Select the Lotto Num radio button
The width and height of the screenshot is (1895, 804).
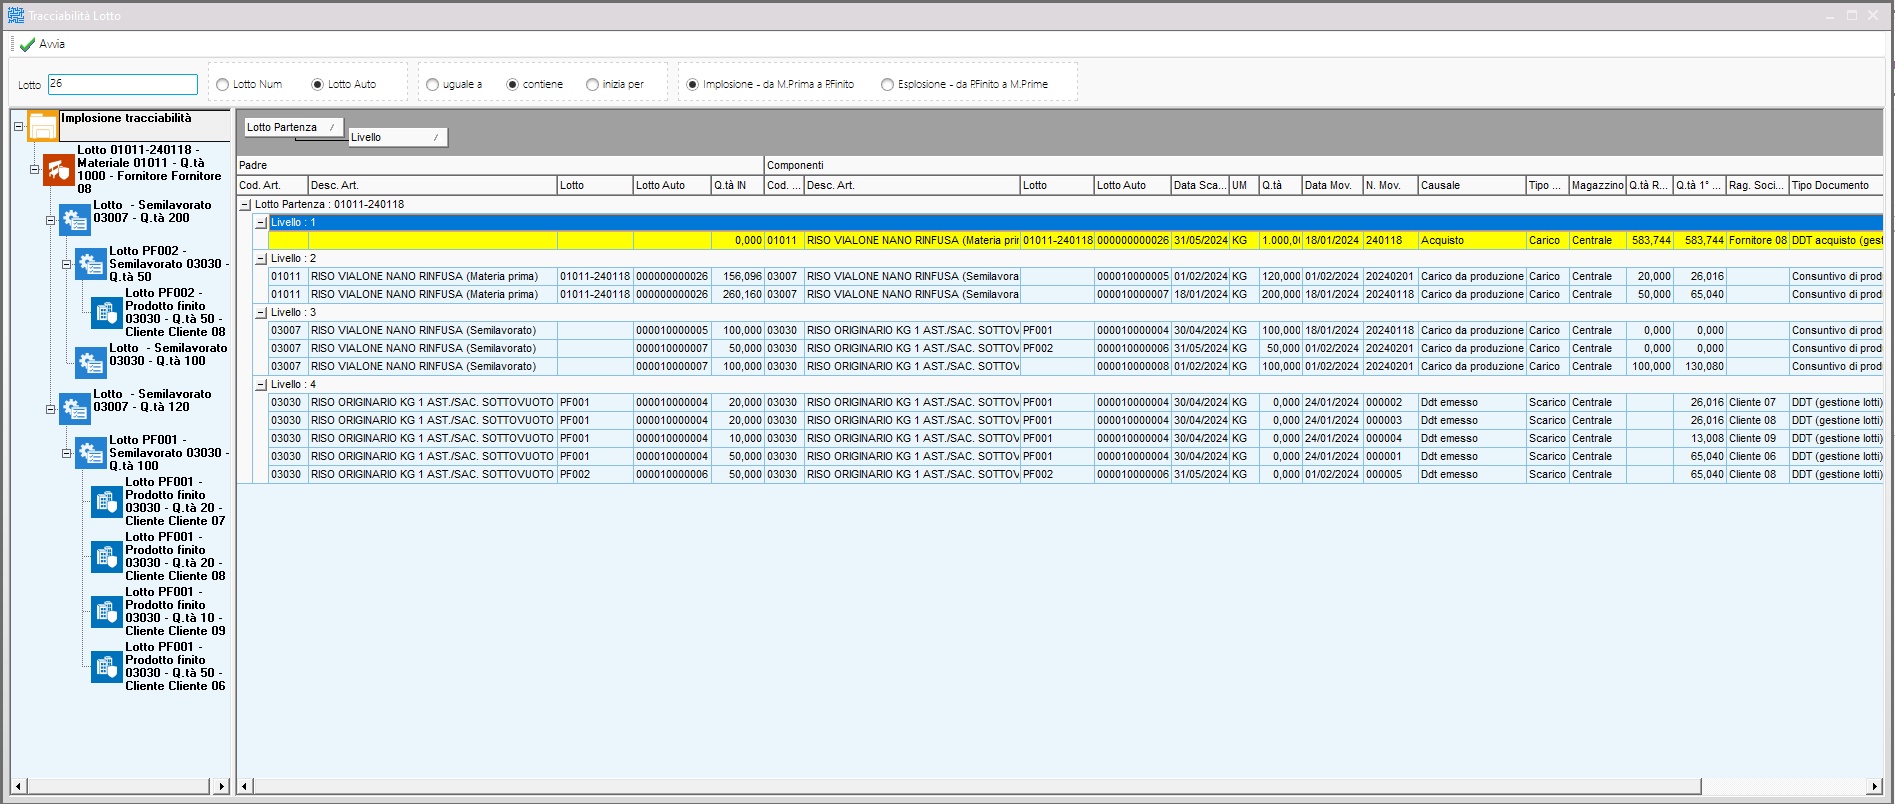(222, 85)
